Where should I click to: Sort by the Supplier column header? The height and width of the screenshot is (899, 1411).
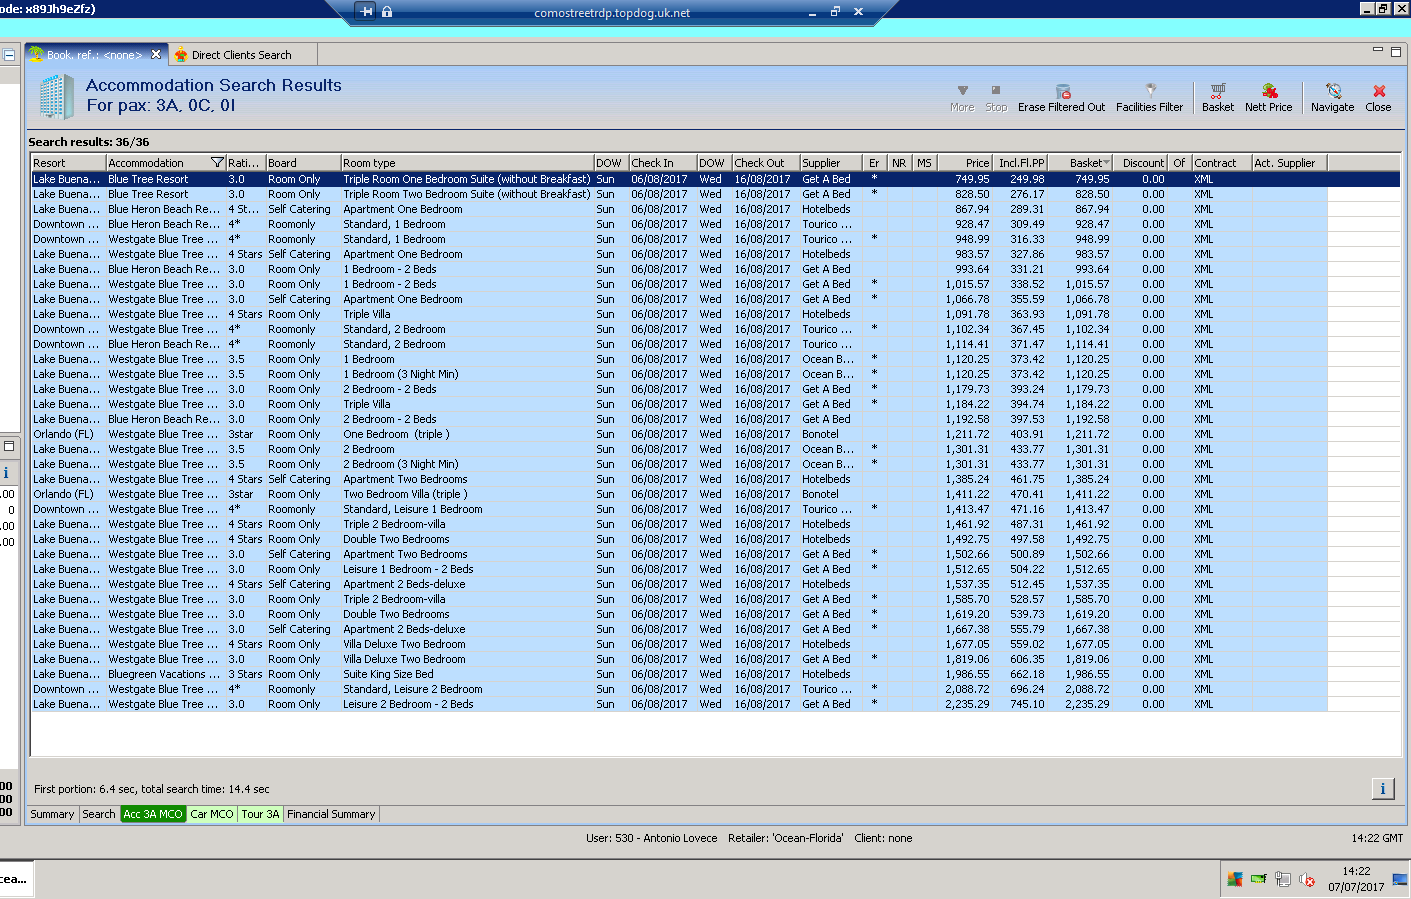tap(831, 163)
